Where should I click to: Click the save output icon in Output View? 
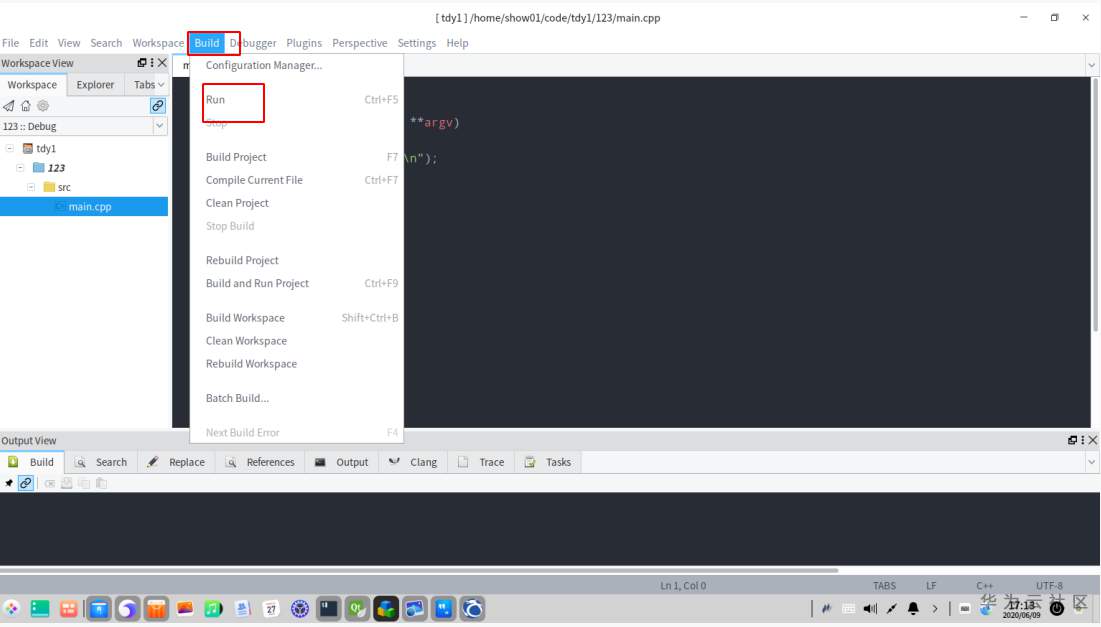(x=67, y=483)
